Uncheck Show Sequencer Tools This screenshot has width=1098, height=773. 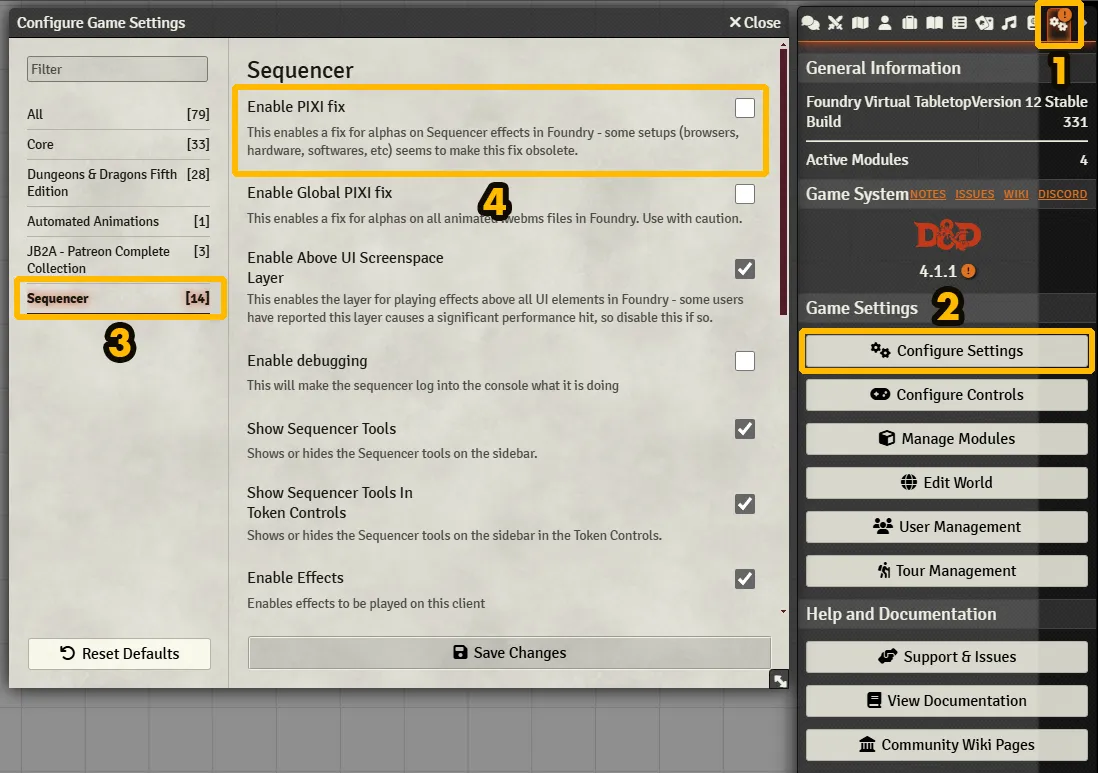745,429
